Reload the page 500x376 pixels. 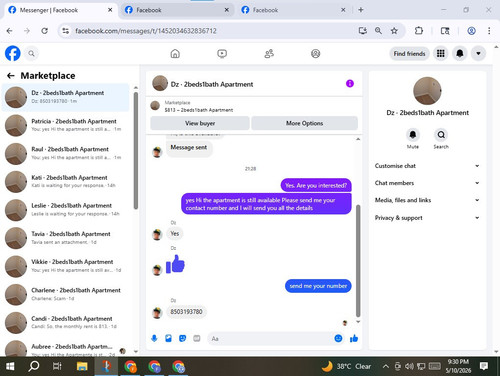coord(44,31)
